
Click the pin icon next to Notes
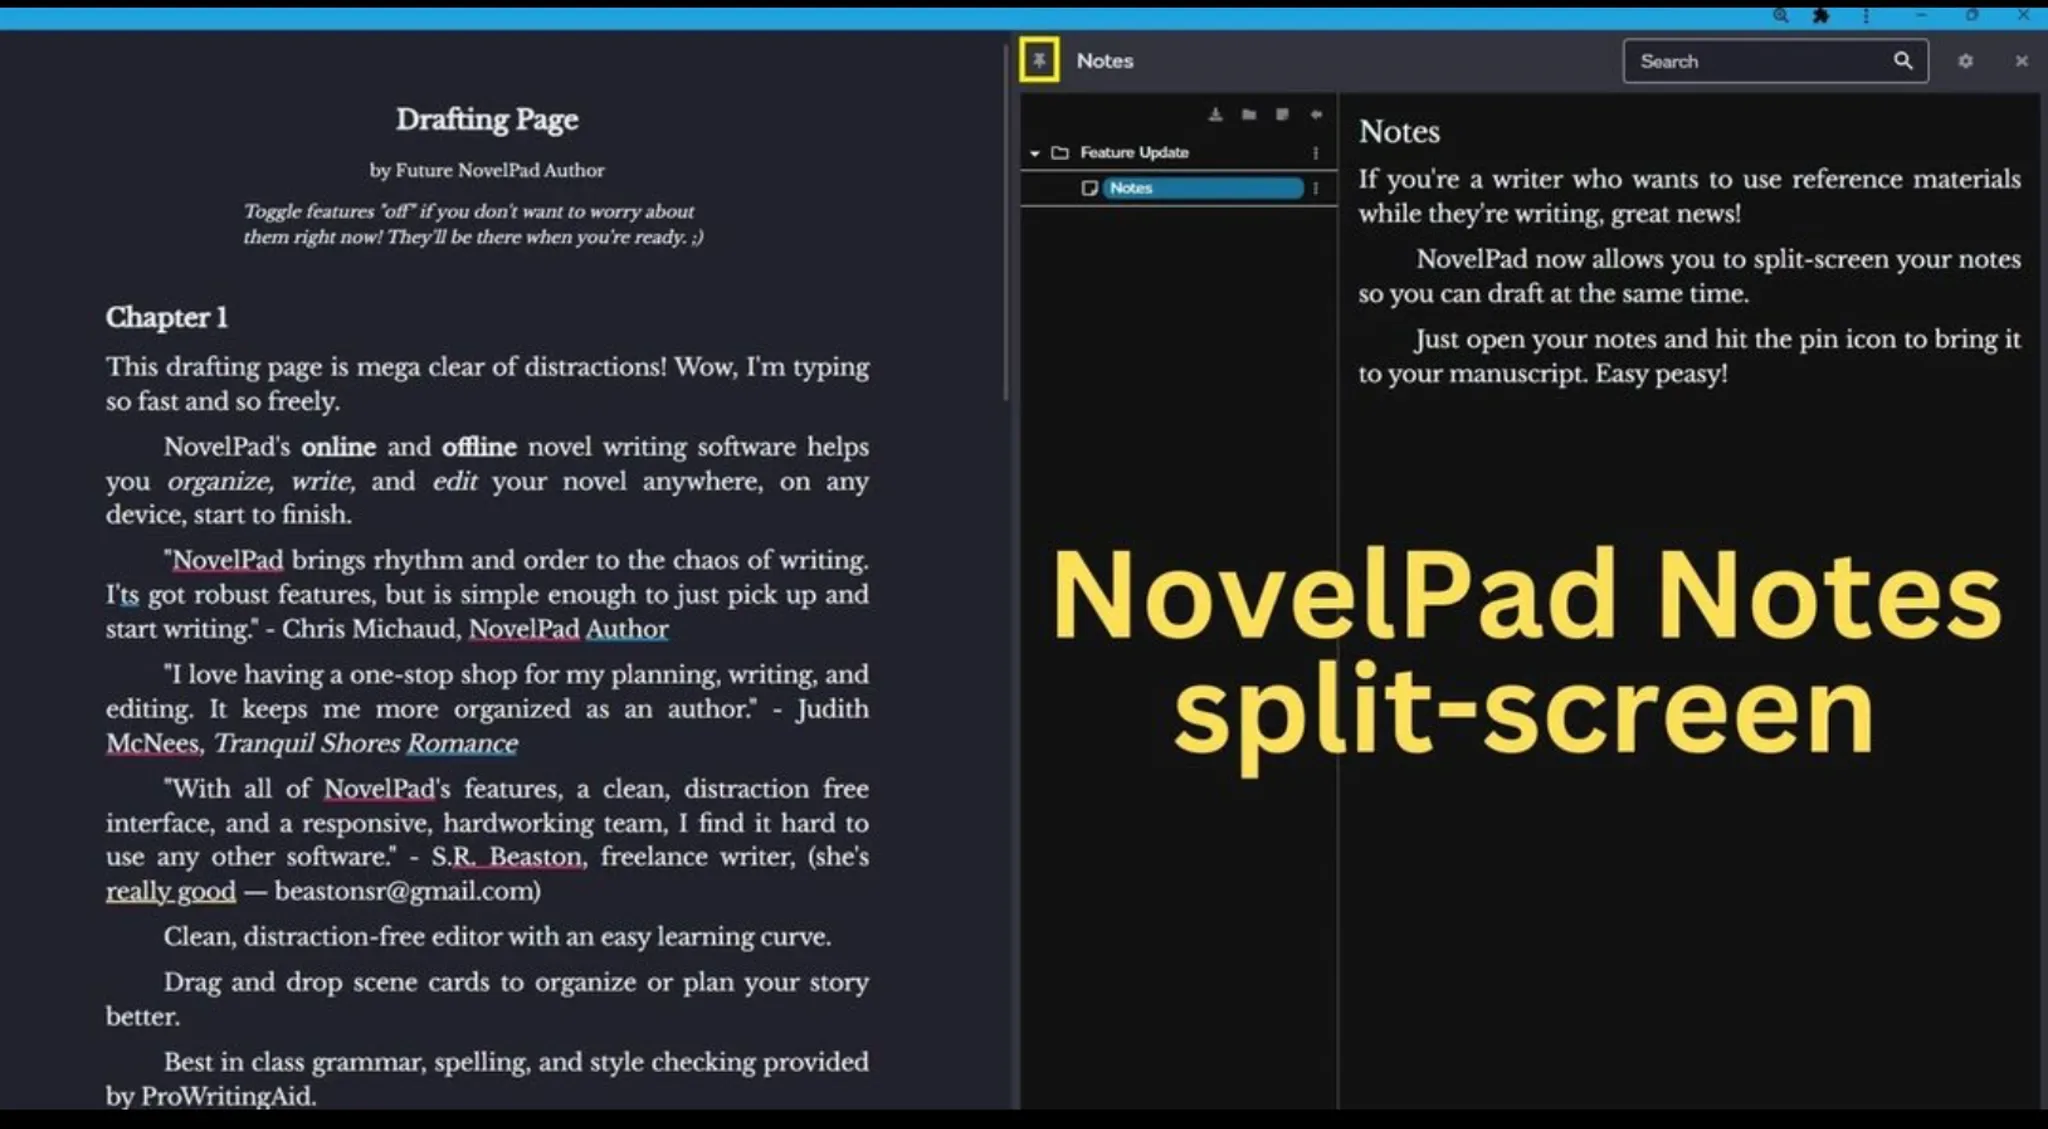click(x=1039, y=61)
